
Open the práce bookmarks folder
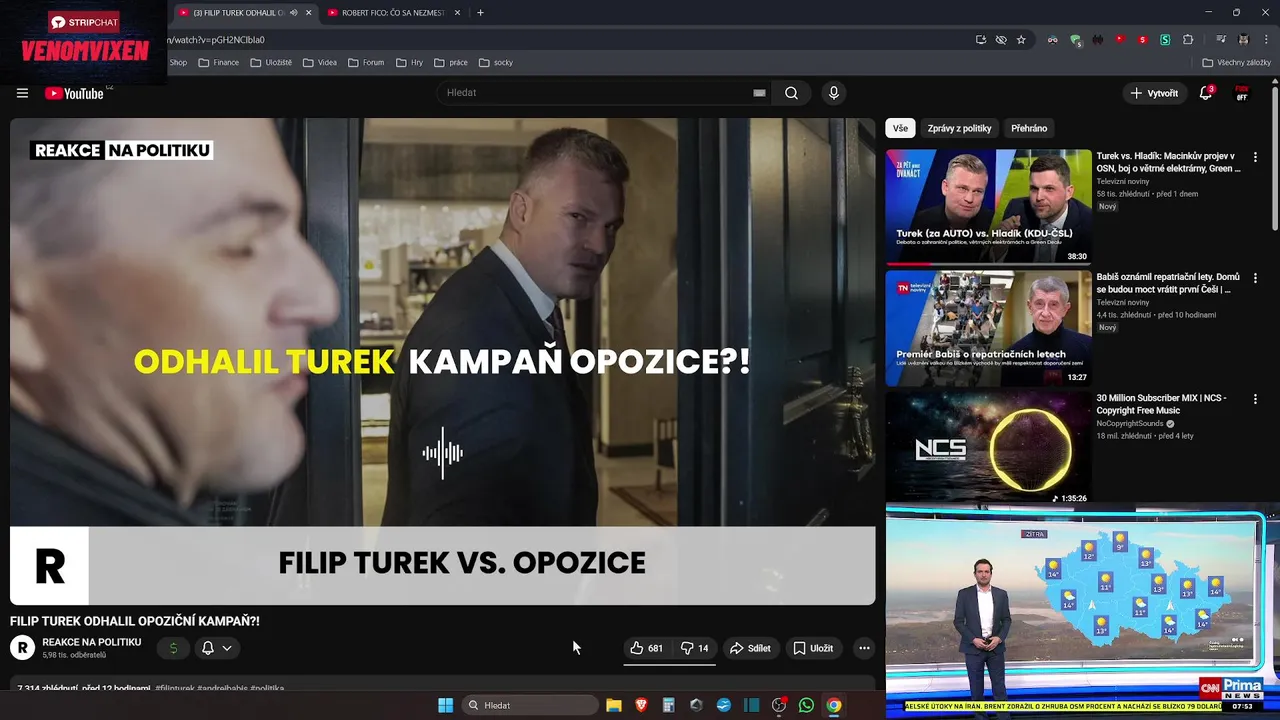[x=451, y=62]
